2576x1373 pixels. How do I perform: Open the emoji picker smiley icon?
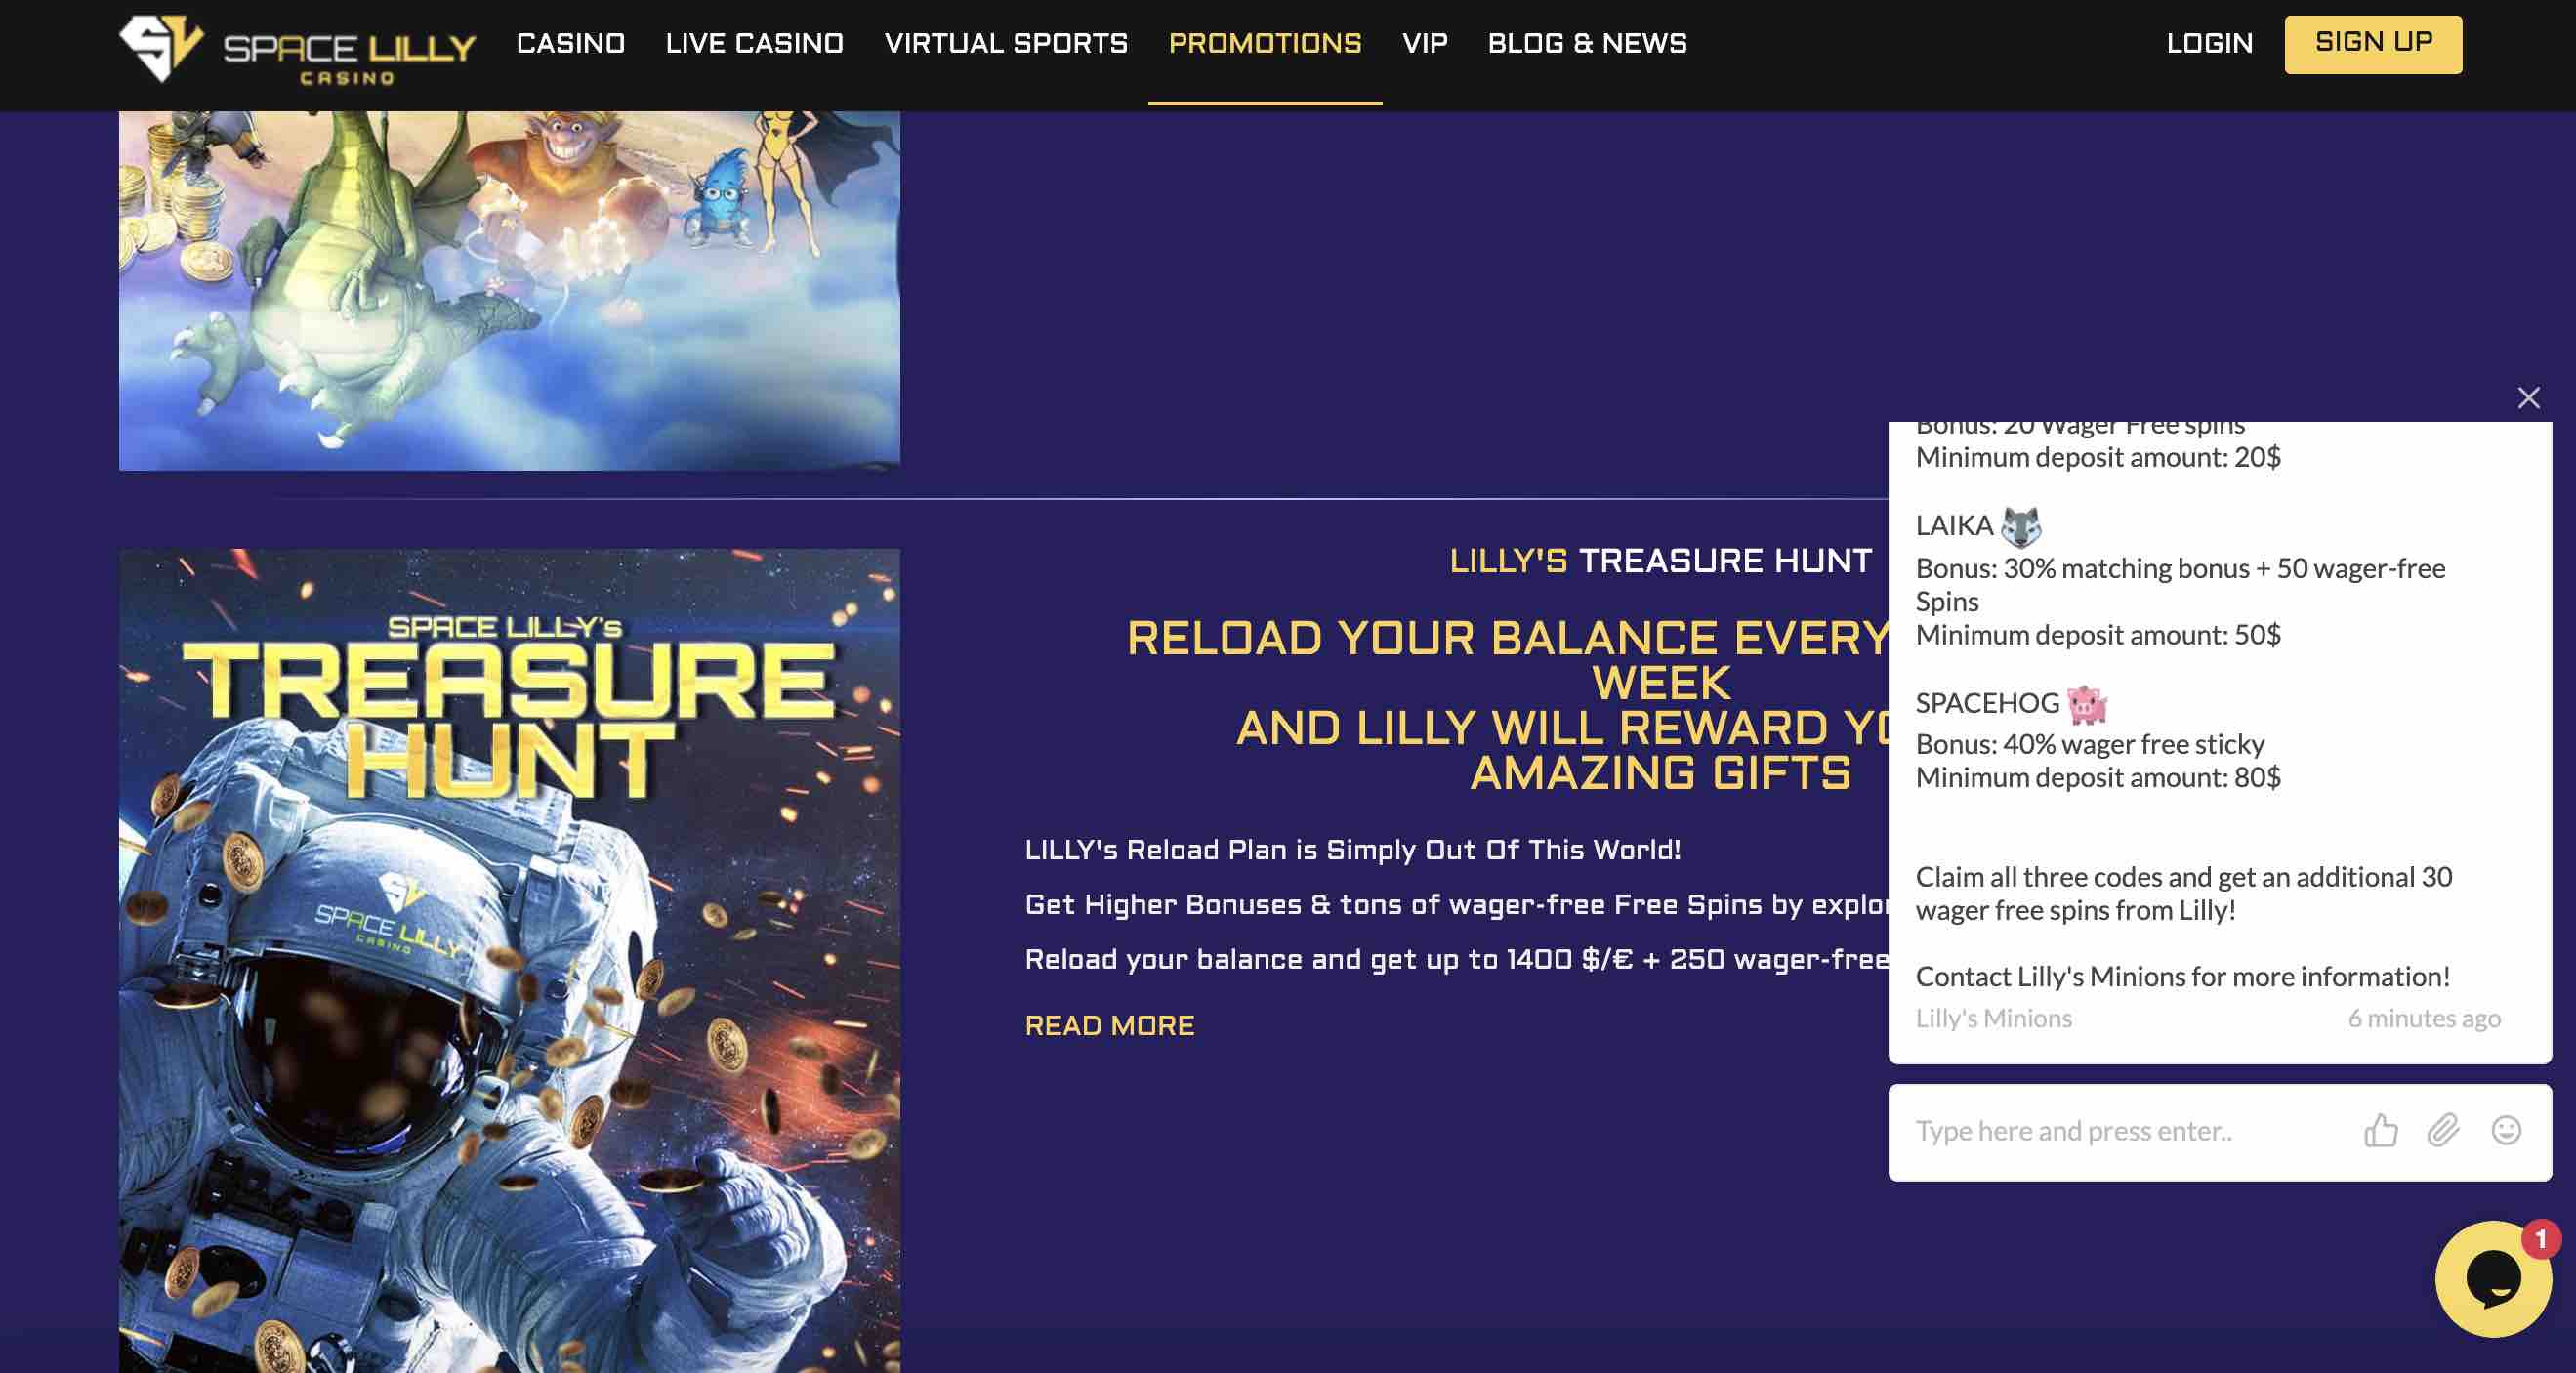click(x=2506, y=1131)
